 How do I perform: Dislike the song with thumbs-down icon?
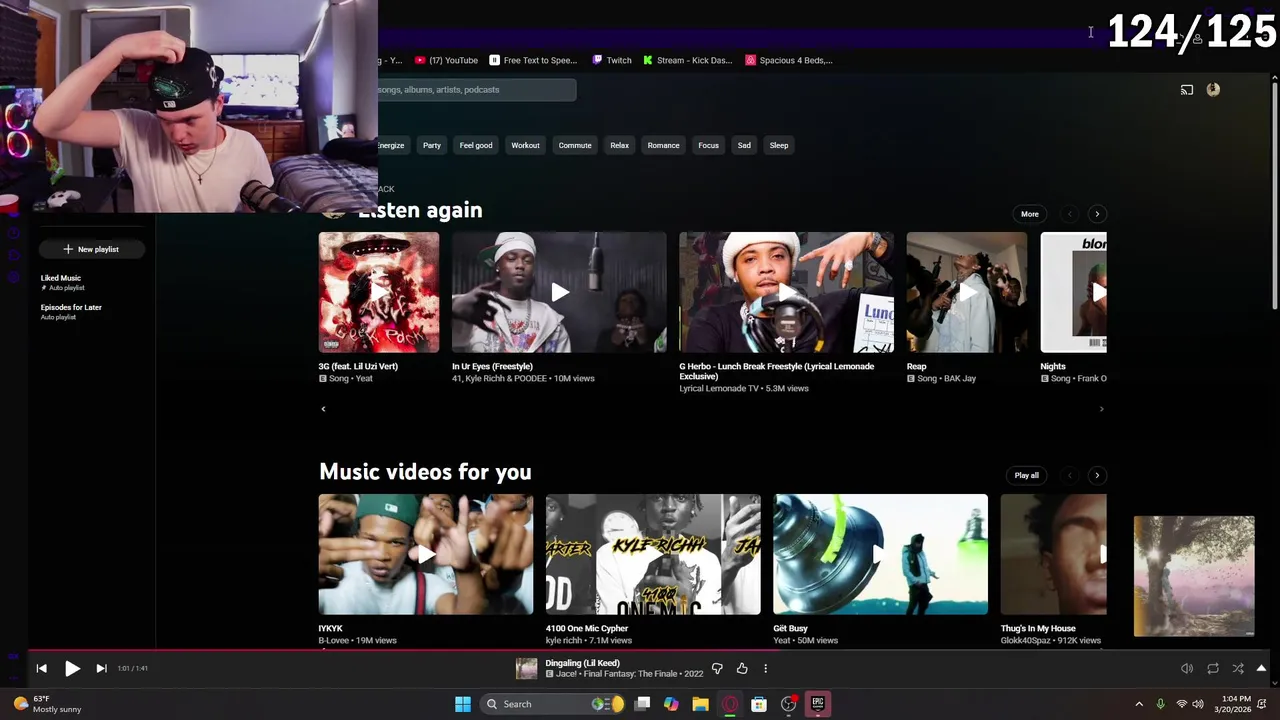[717, 668]
